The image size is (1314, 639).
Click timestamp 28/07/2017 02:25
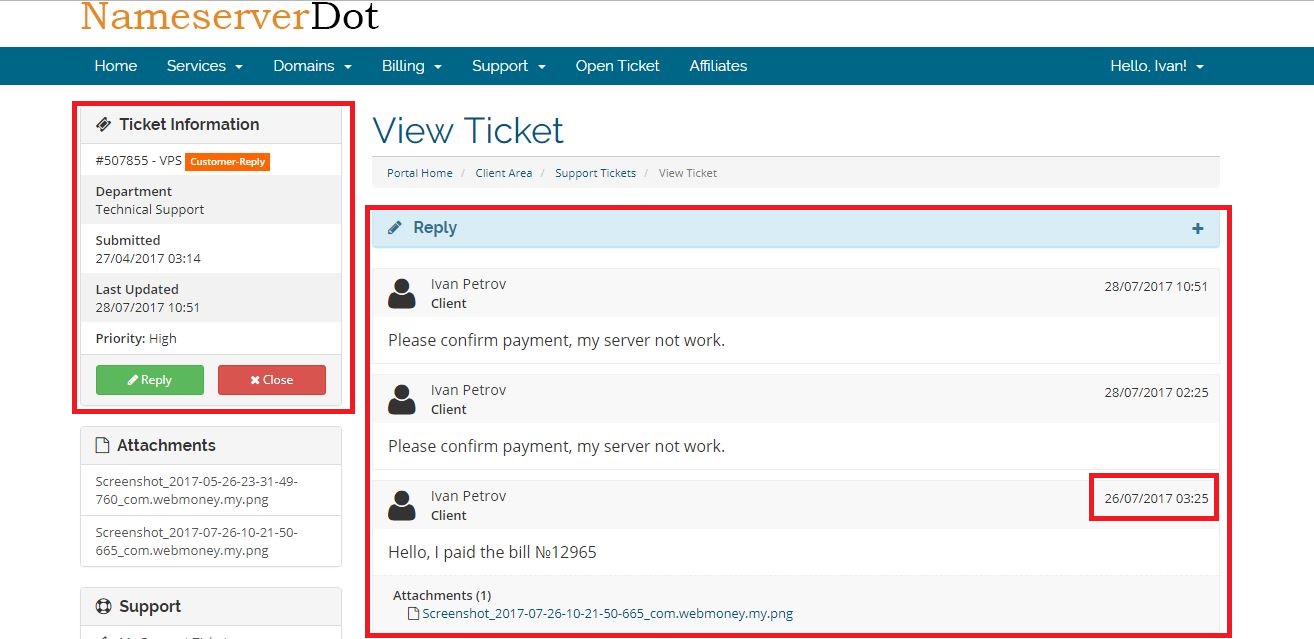click(1156, 392)
